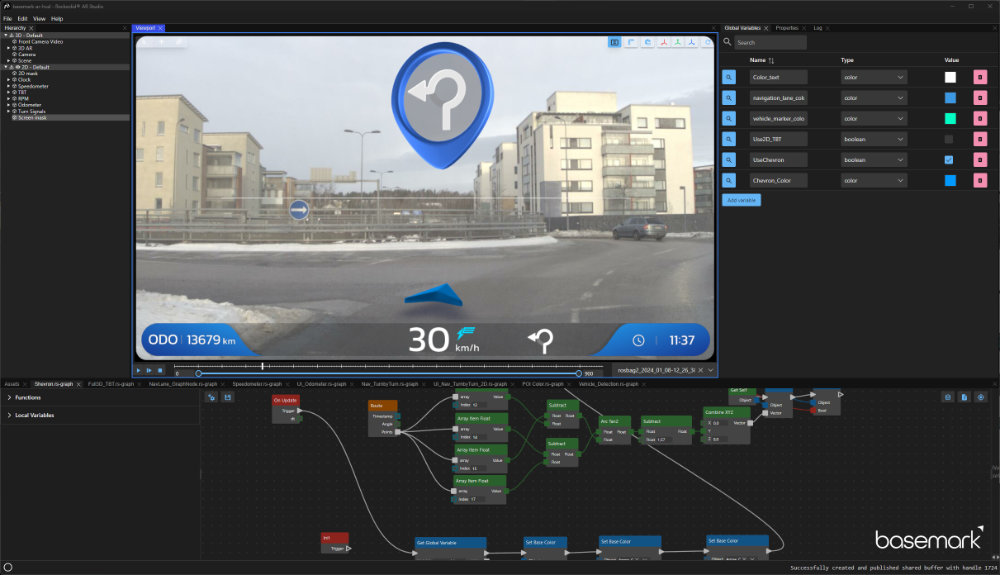Click the play button under the viewport
The width and height of the screenshot is (1000, 575).
click(x=139, y=371)
